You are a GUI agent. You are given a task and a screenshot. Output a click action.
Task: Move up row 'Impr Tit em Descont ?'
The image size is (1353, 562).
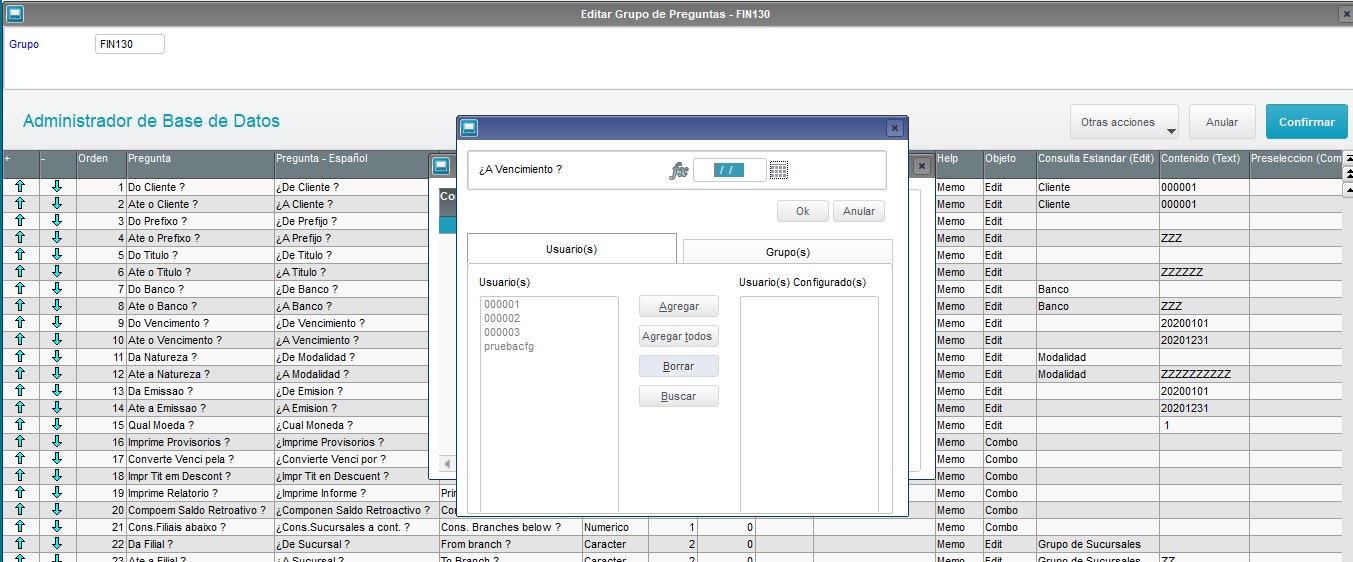point(19,476)
